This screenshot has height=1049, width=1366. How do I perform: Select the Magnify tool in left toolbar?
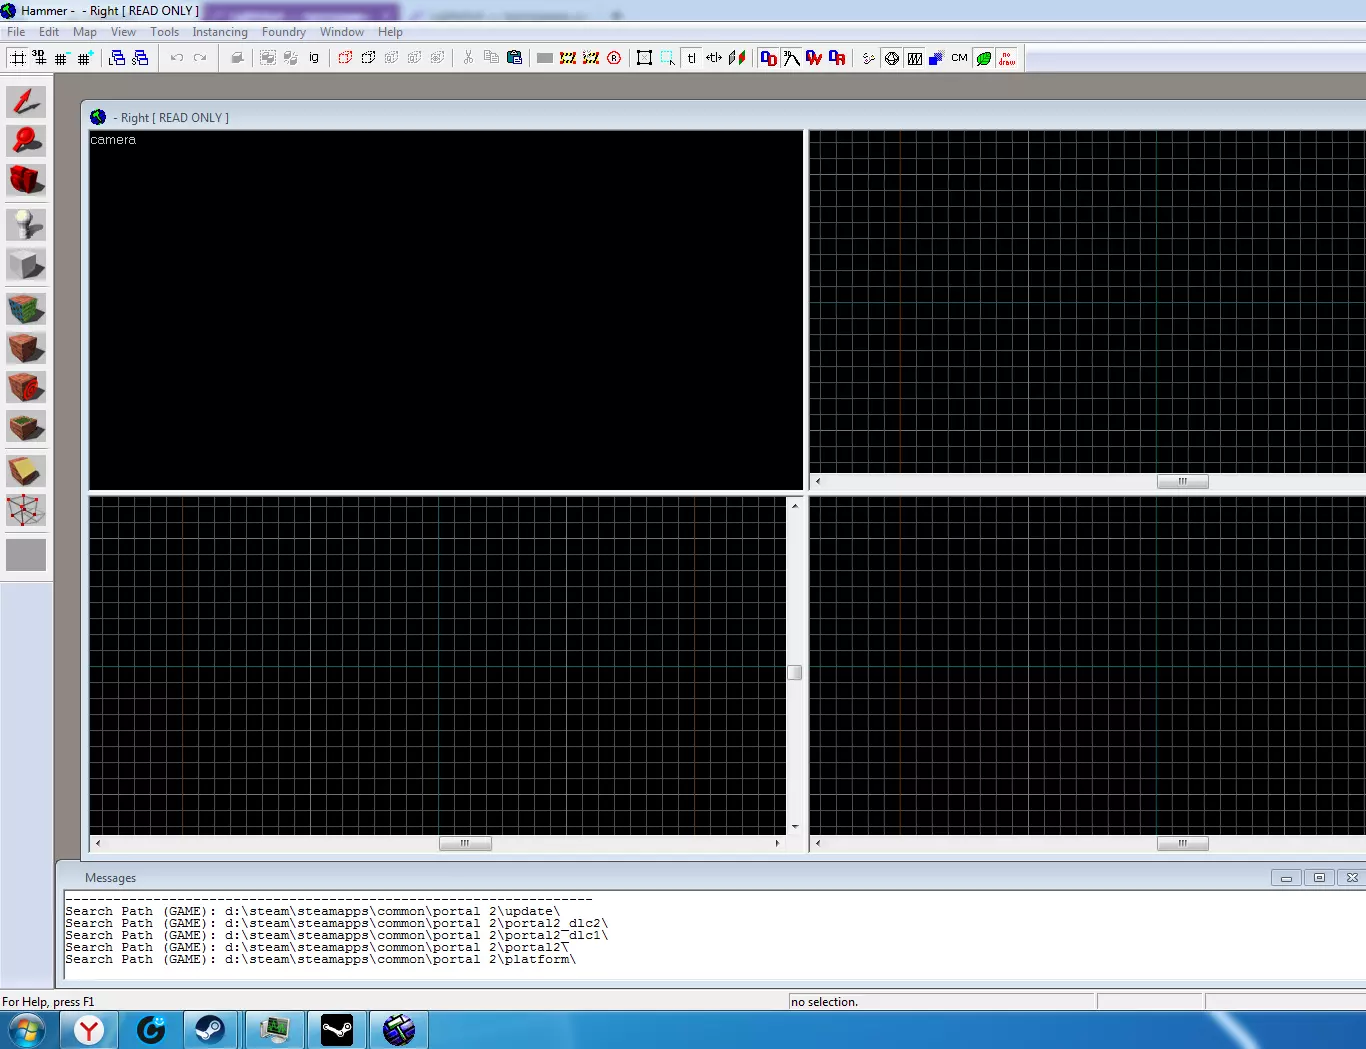tap(26, 141)
